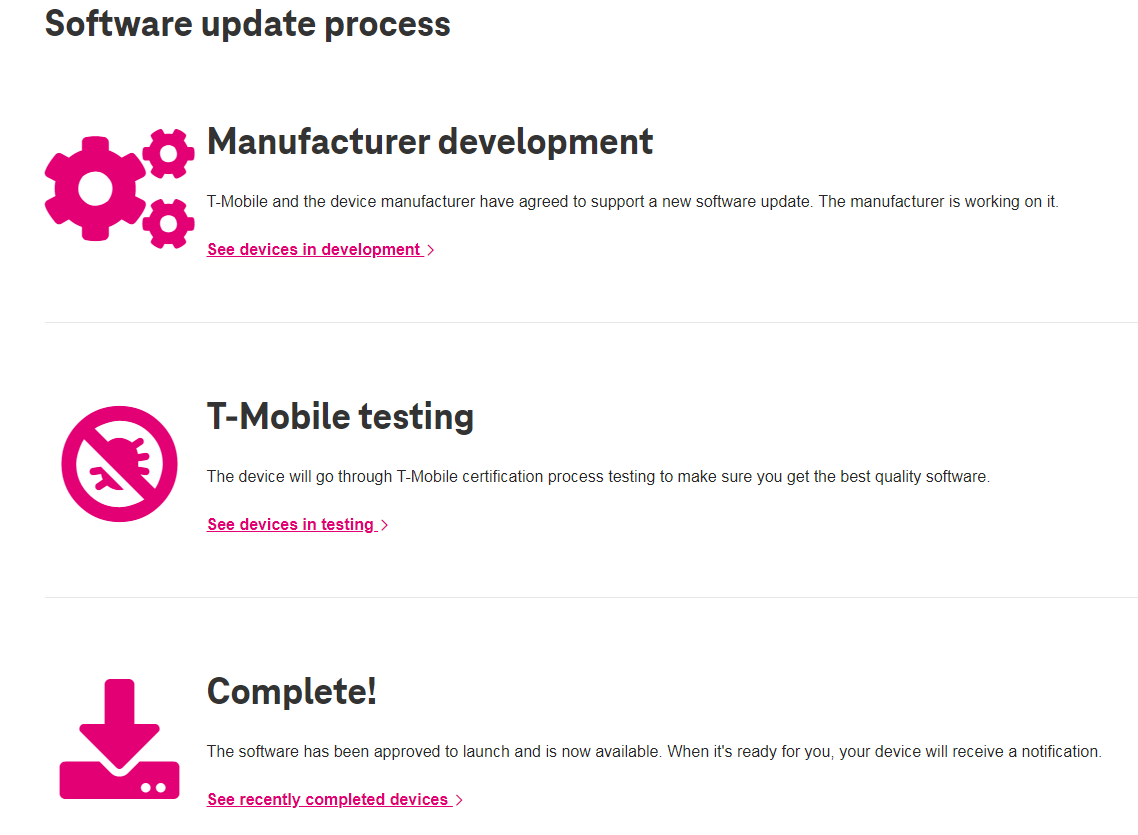Click chevron after devices in testing

click(x=385, y=525)
